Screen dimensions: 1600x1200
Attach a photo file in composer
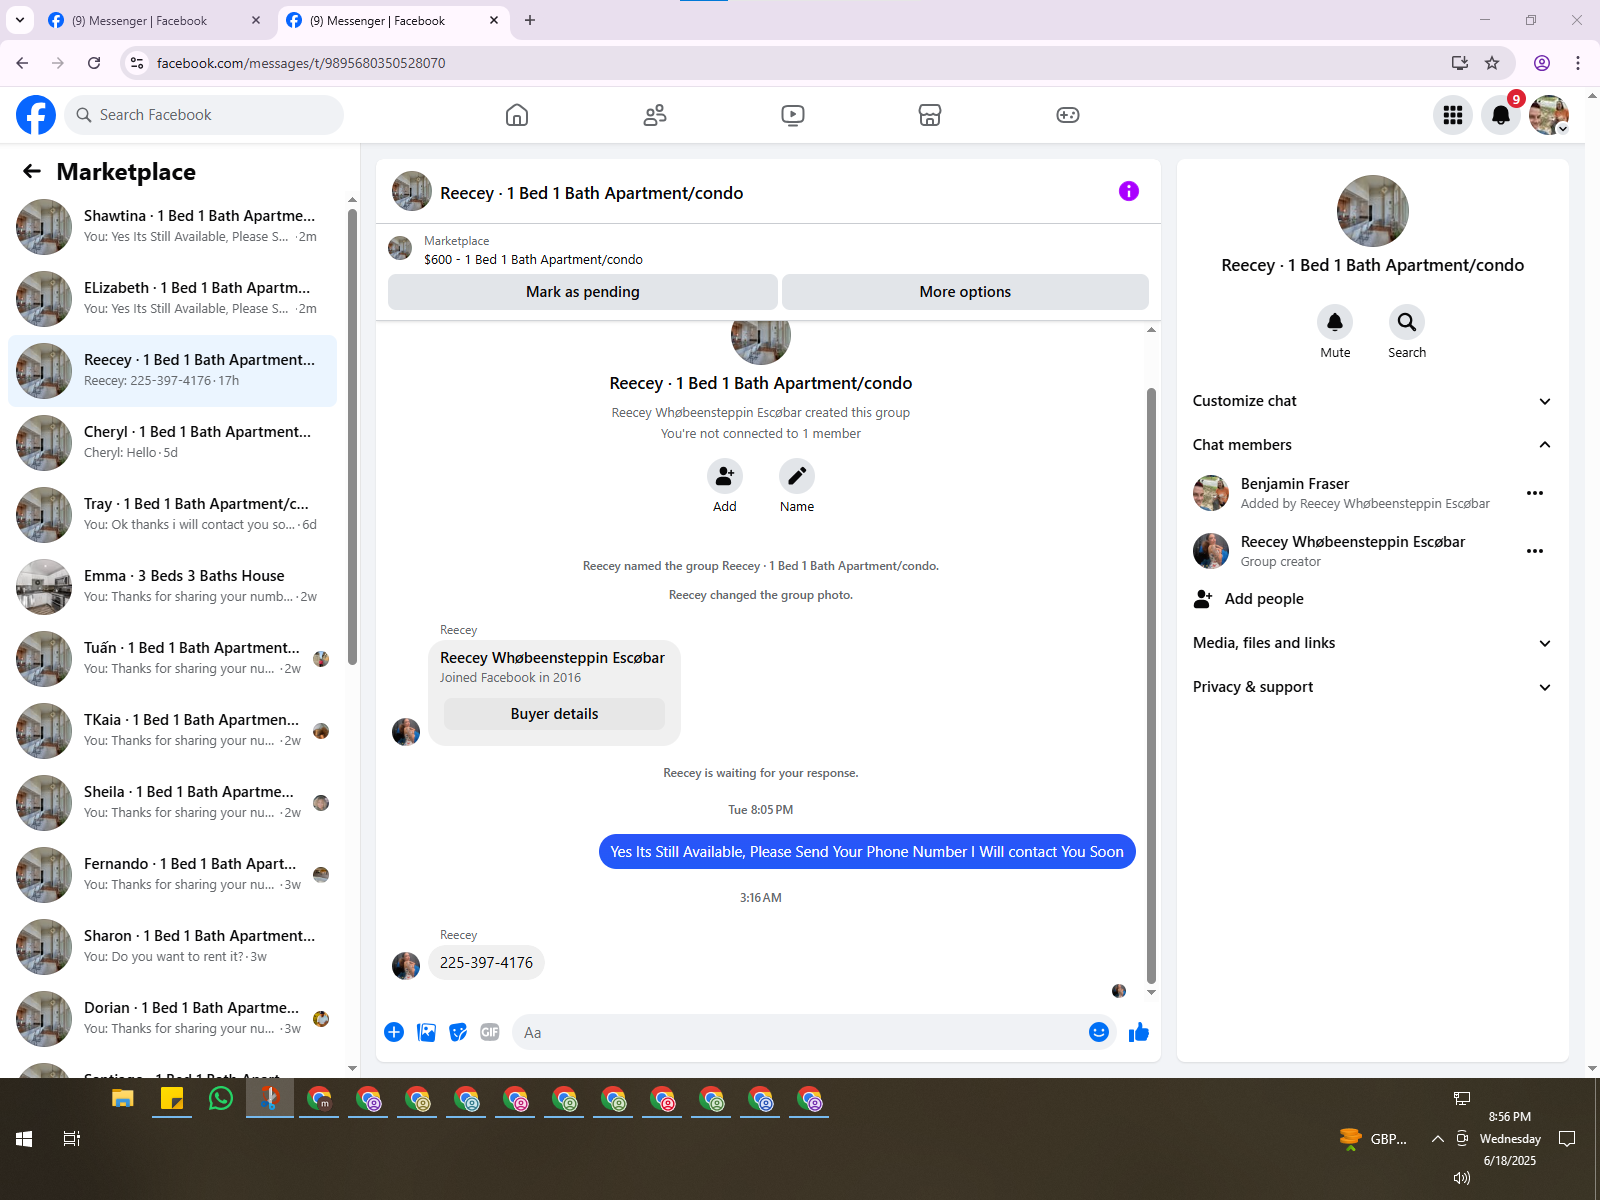coord(426,1032)
